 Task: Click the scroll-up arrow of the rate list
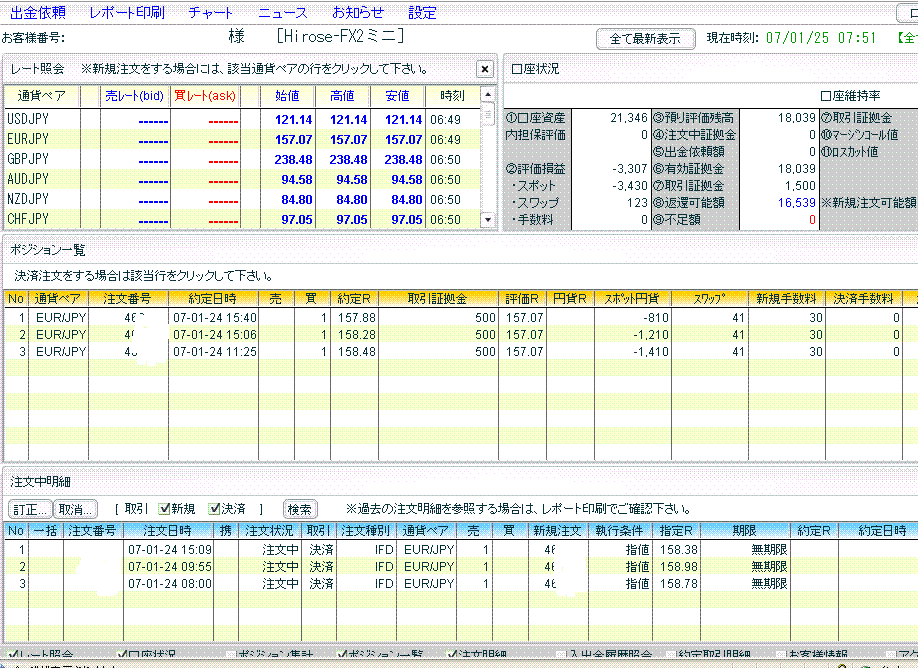[488, 94]
